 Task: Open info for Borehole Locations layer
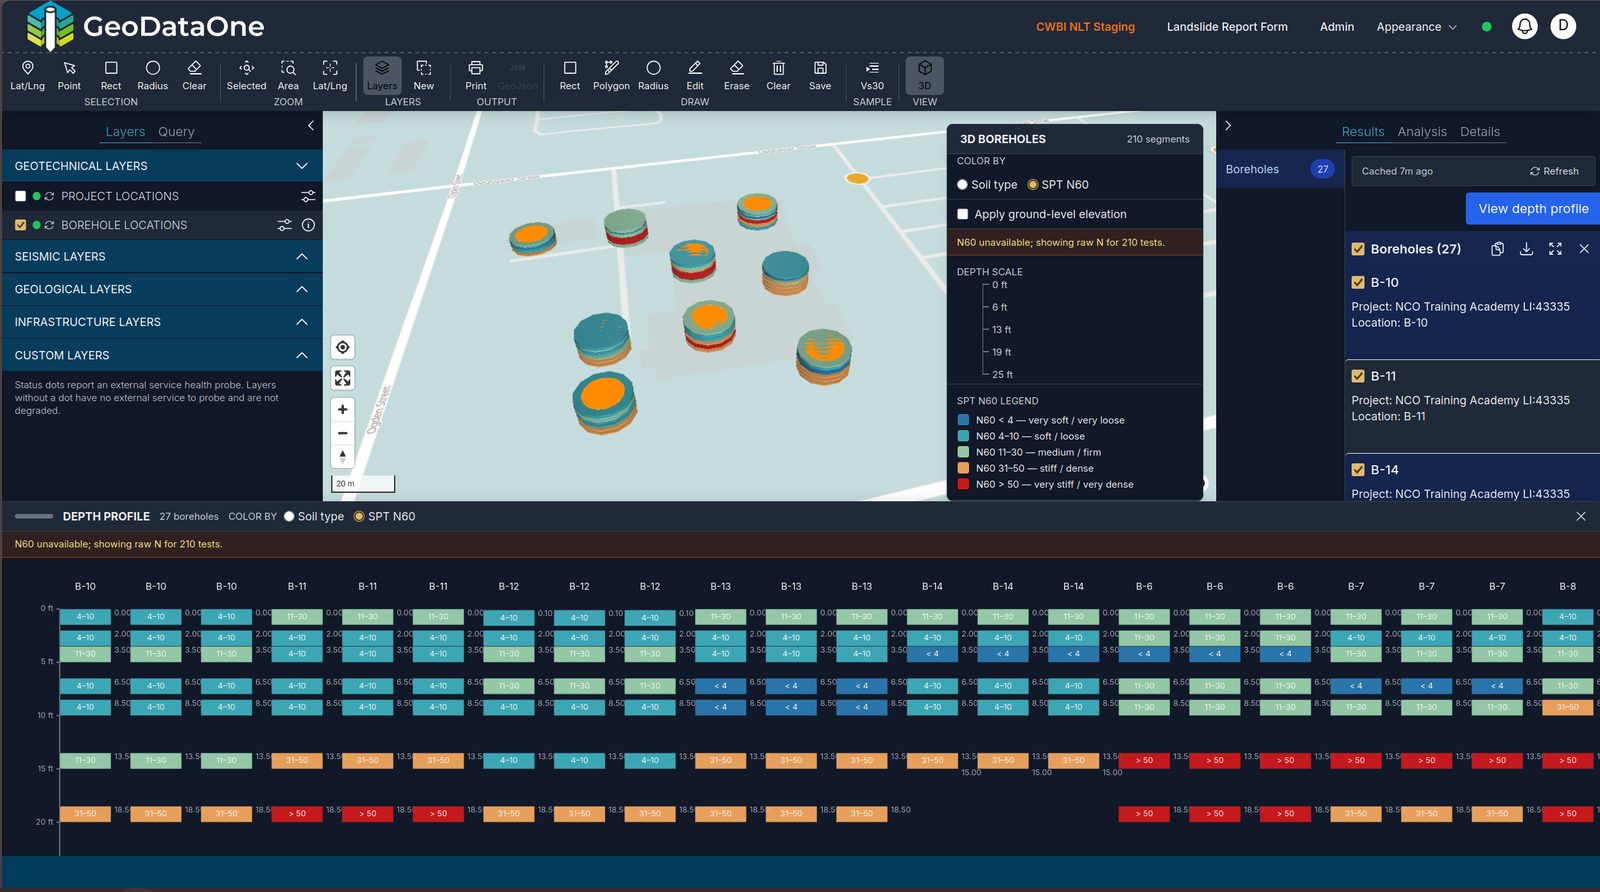pyautogui.click(x=308, y=225)
